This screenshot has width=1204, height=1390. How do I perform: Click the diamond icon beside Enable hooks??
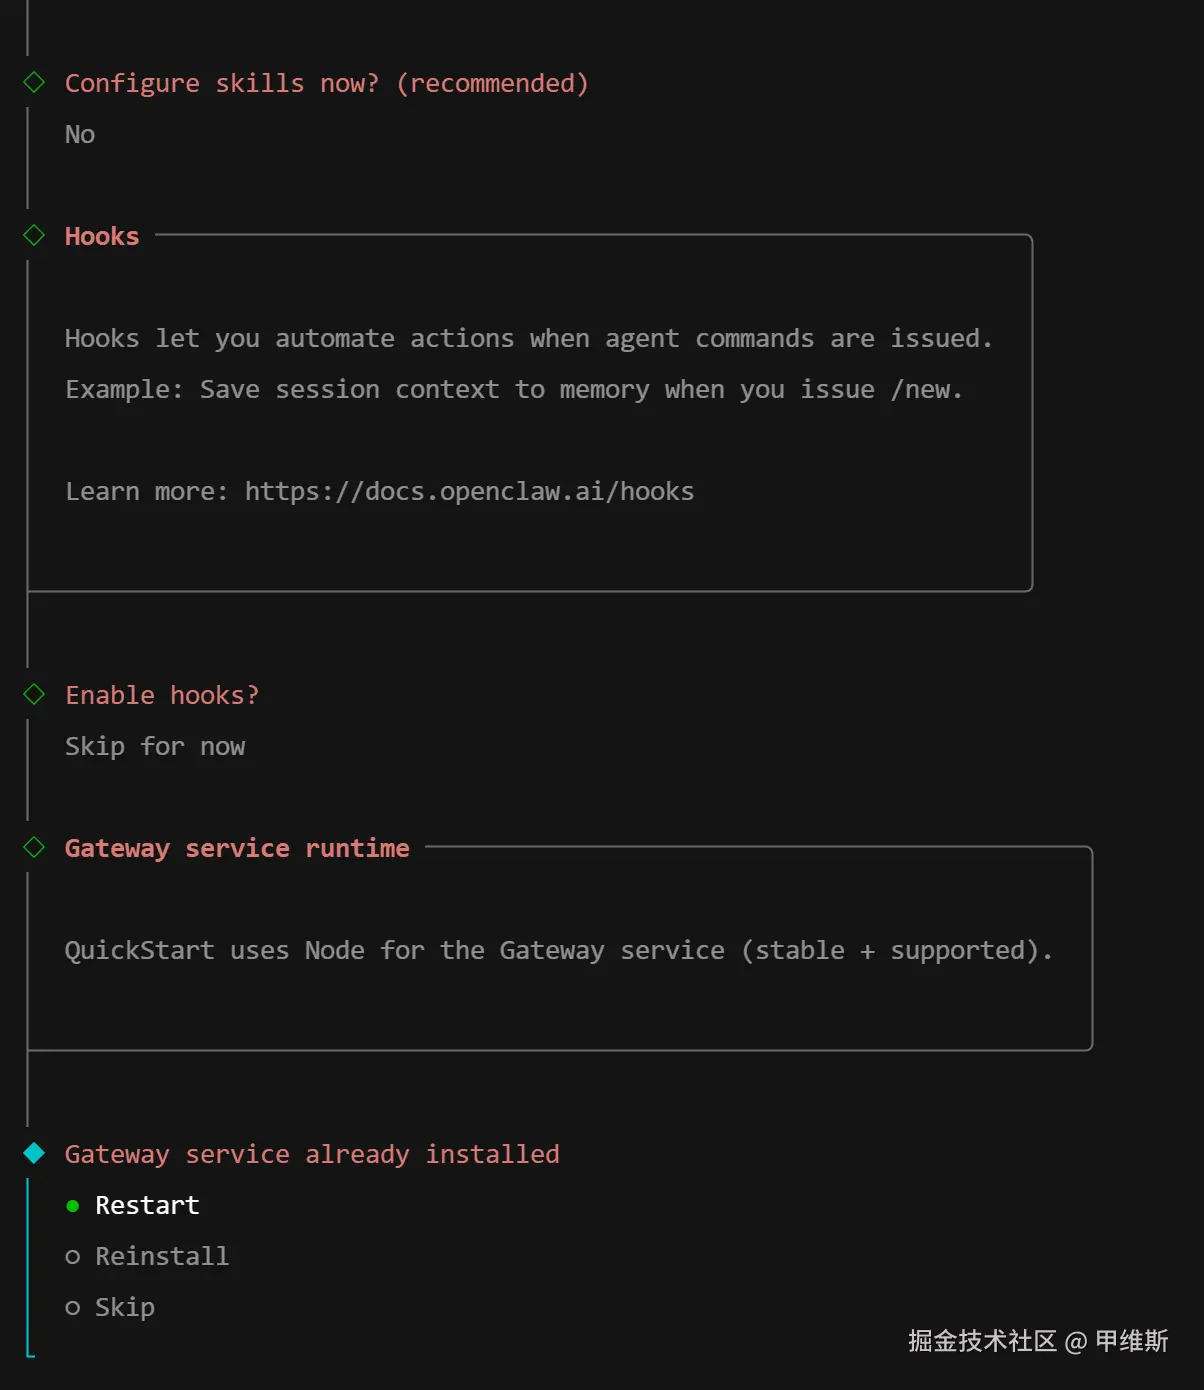34,694
